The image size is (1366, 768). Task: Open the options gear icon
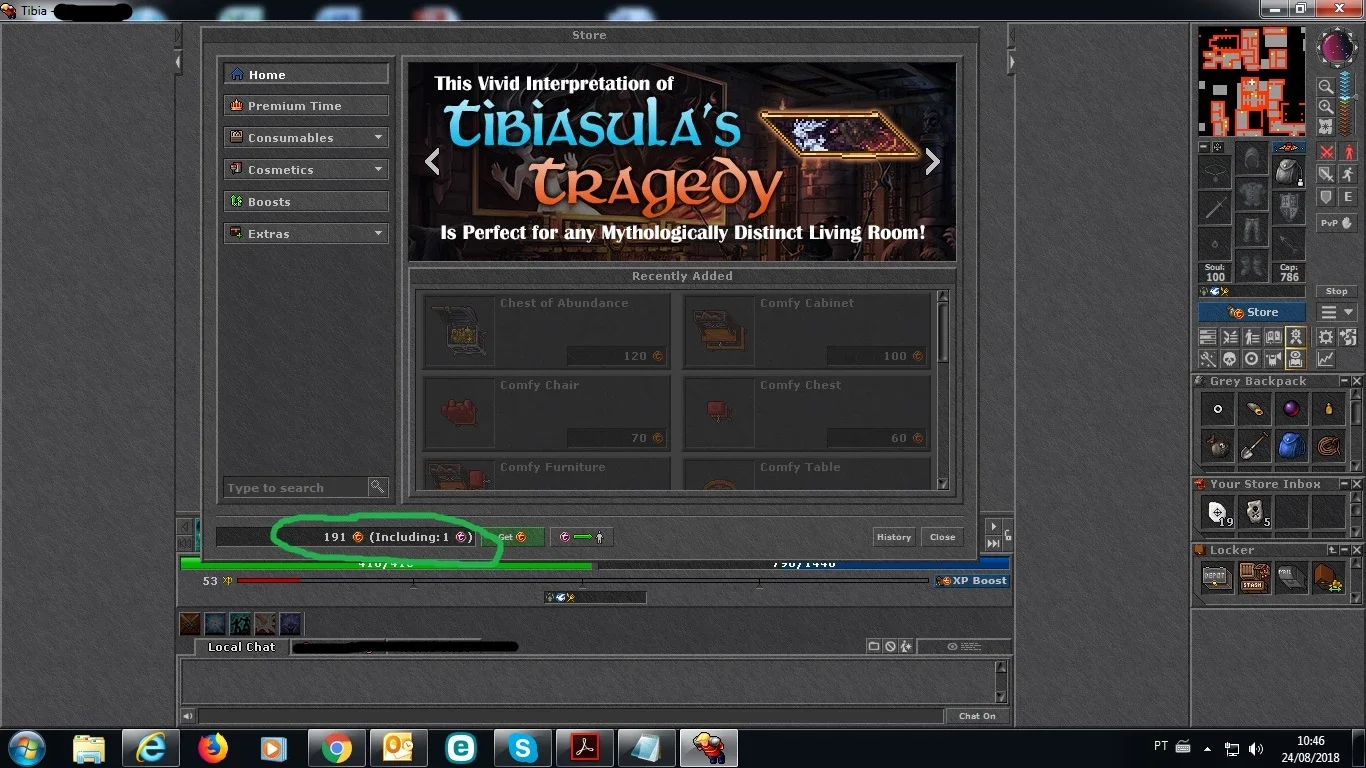coord(1326,337)
